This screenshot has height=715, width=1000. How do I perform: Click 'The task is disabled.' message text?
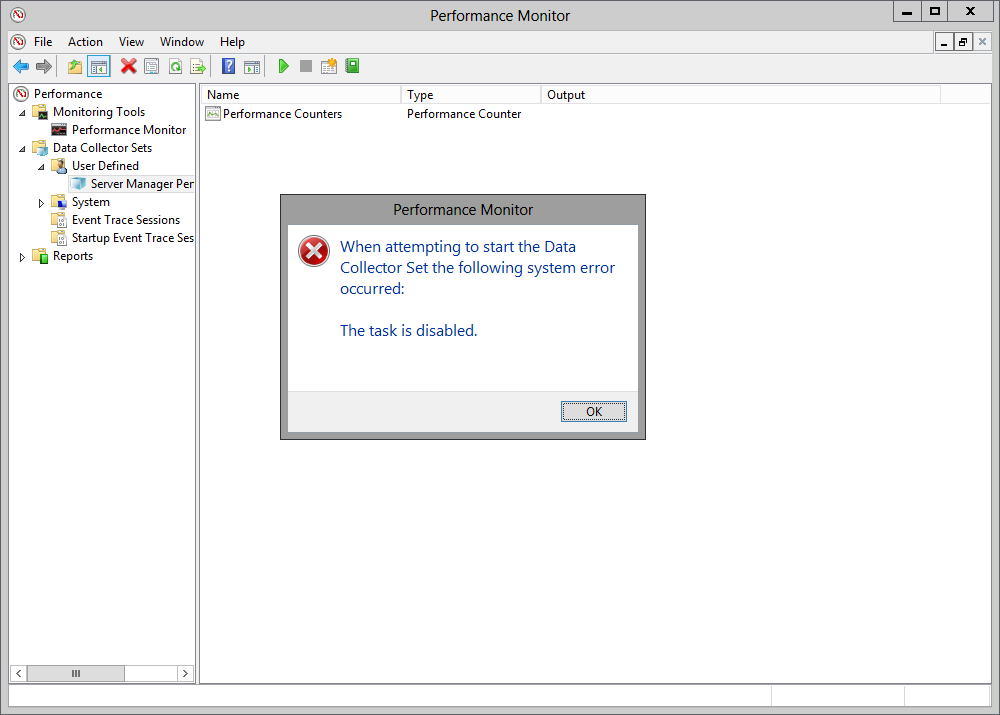408,330
